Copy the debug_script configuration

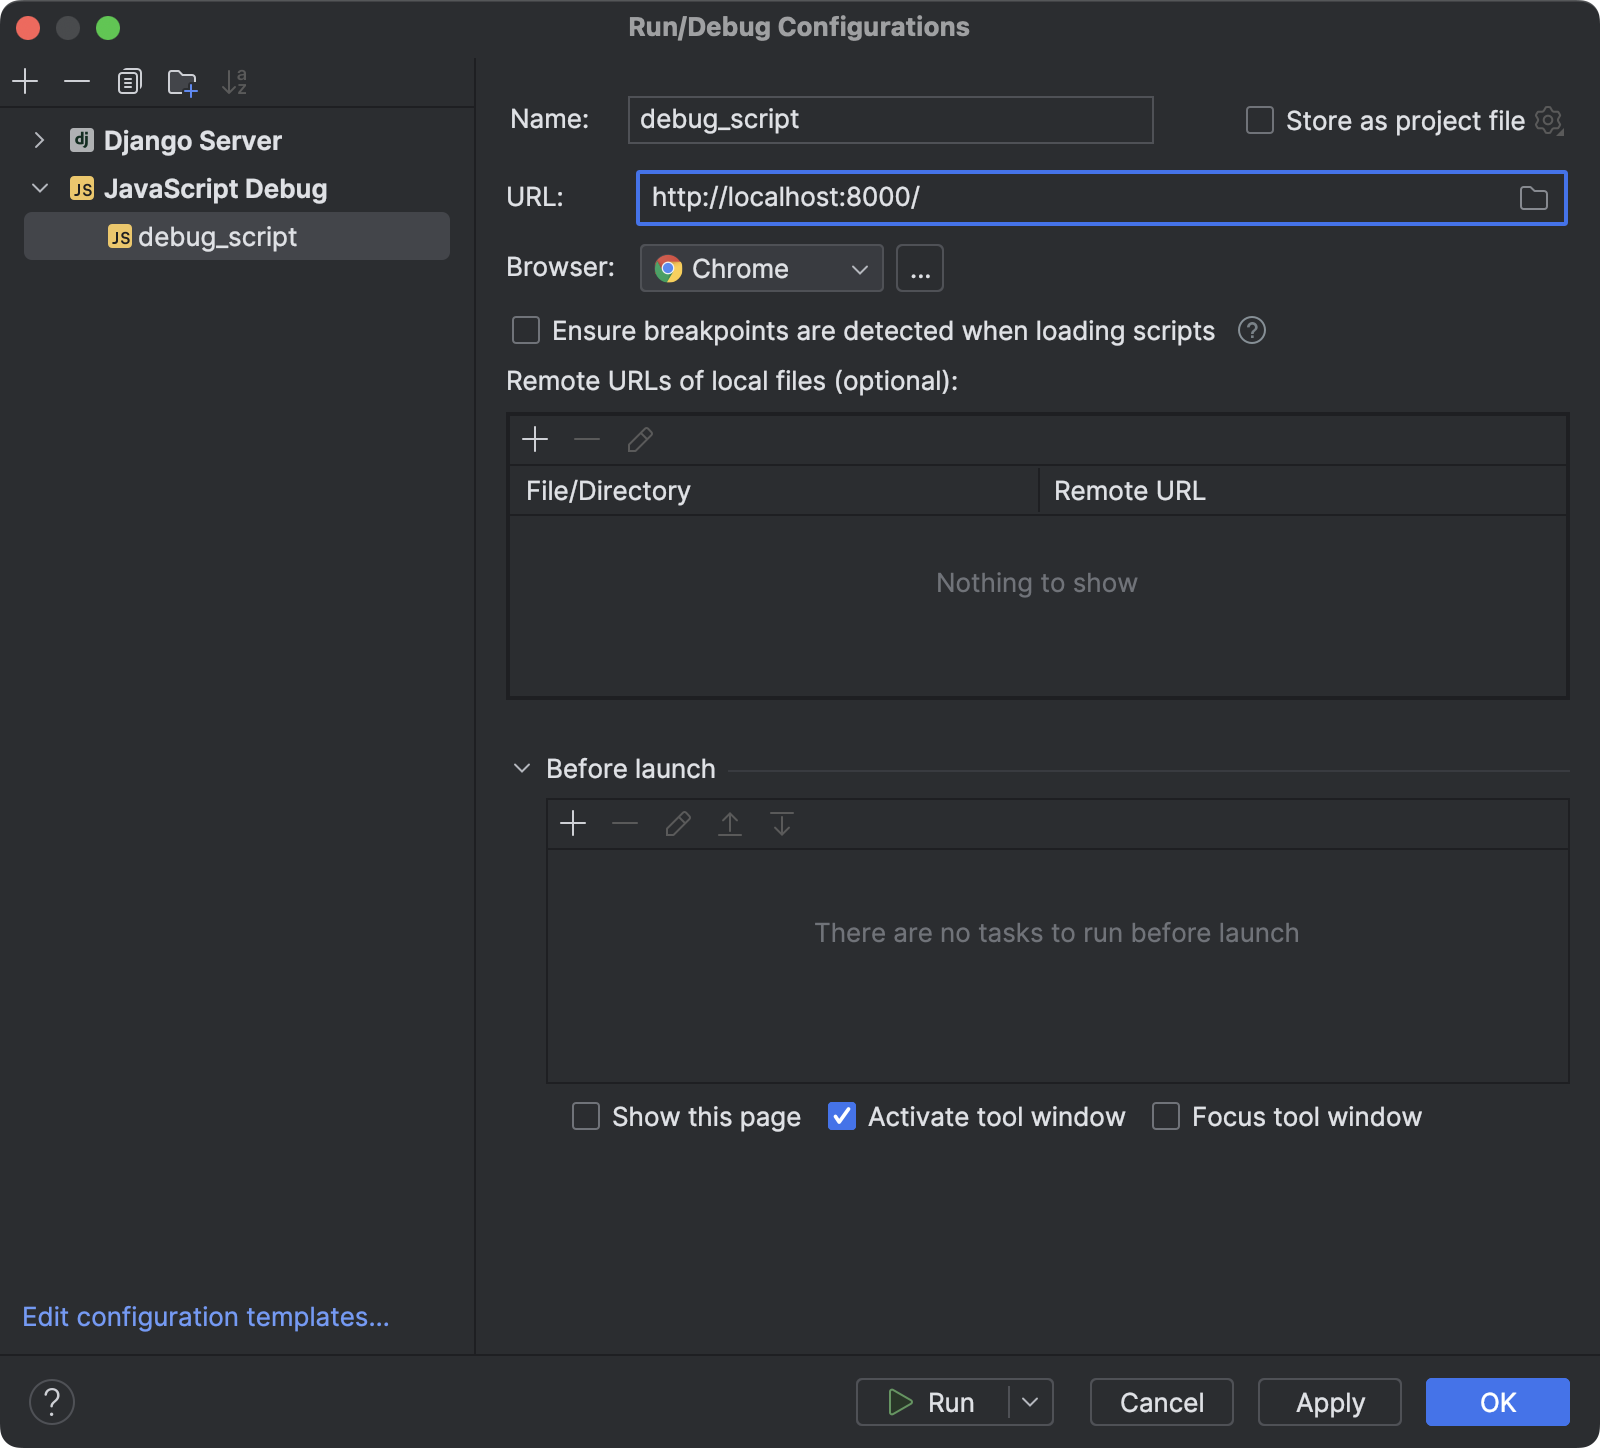129,82
